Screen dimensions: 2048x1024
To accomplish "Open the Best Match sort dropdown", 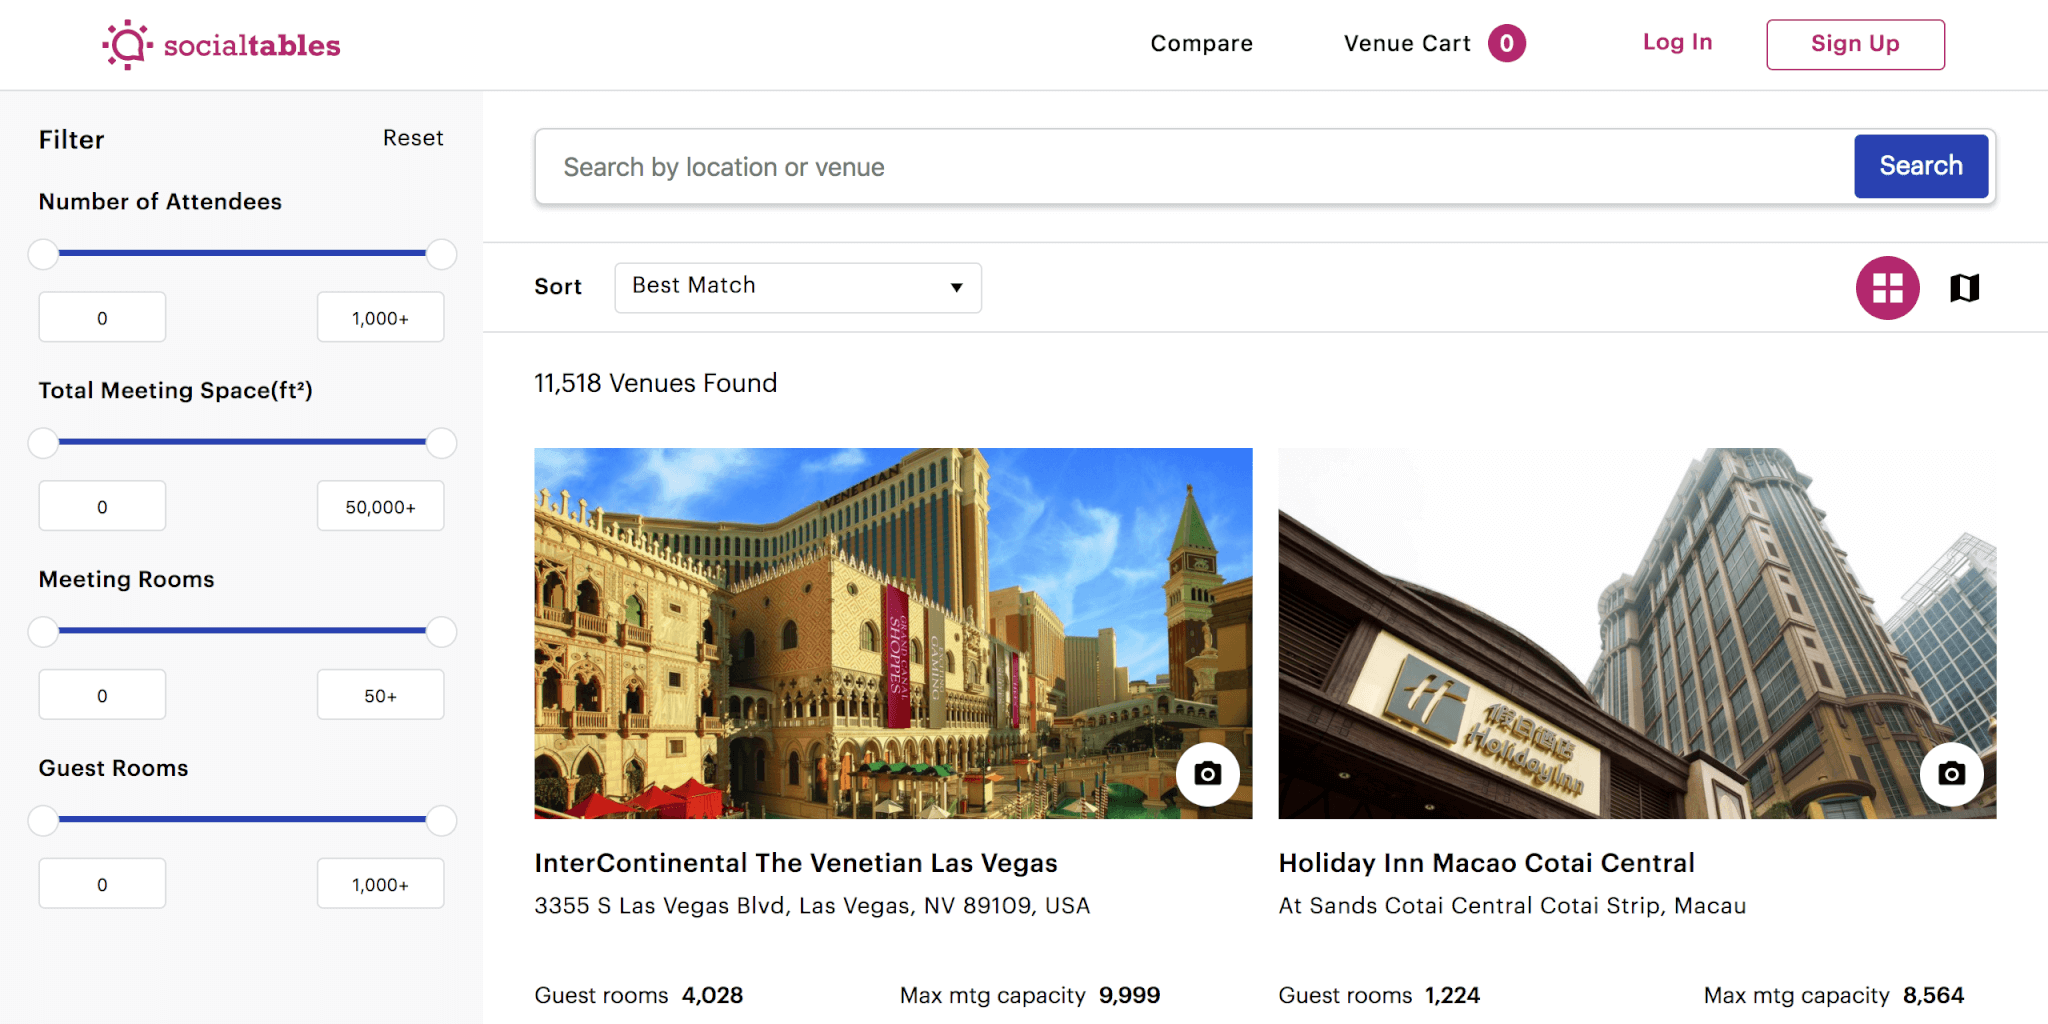I will (797, 287).
